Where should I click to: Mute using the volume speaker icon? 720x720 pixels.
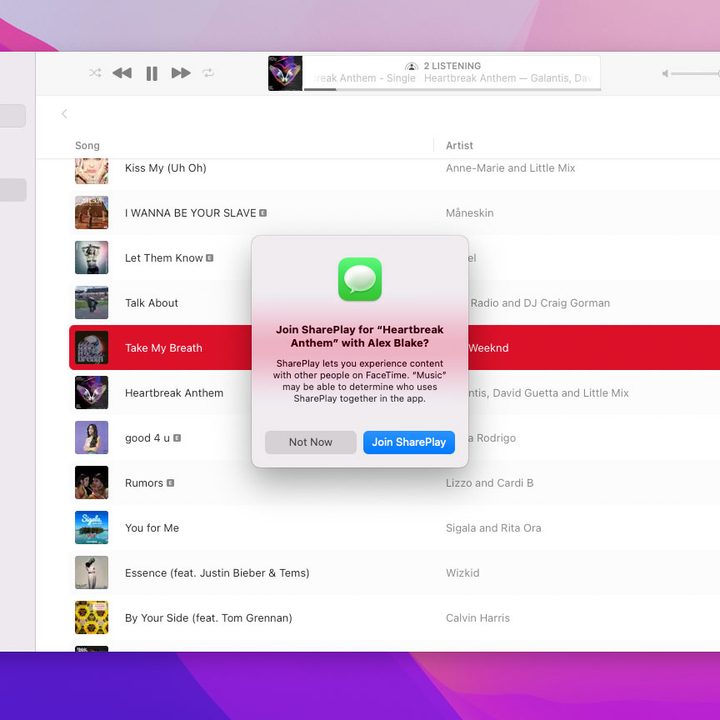click(665, 73)
